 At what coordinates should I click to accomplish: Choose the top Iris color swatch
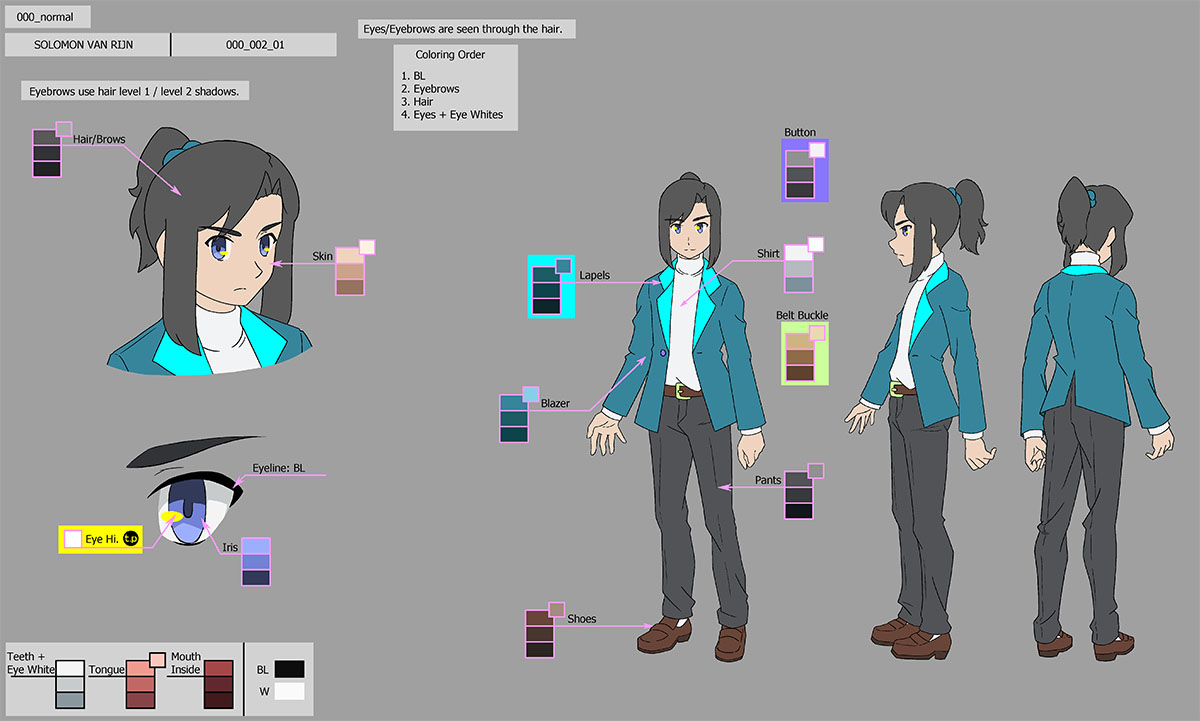coord(256,546)
